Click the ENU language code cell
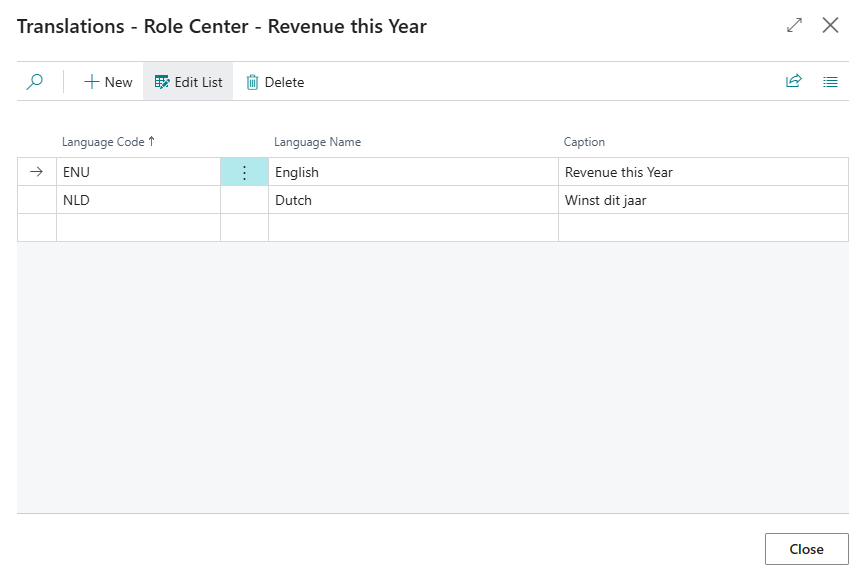Image resolution: width=866 pixels, height=584 pixels. tap(138, 172)
